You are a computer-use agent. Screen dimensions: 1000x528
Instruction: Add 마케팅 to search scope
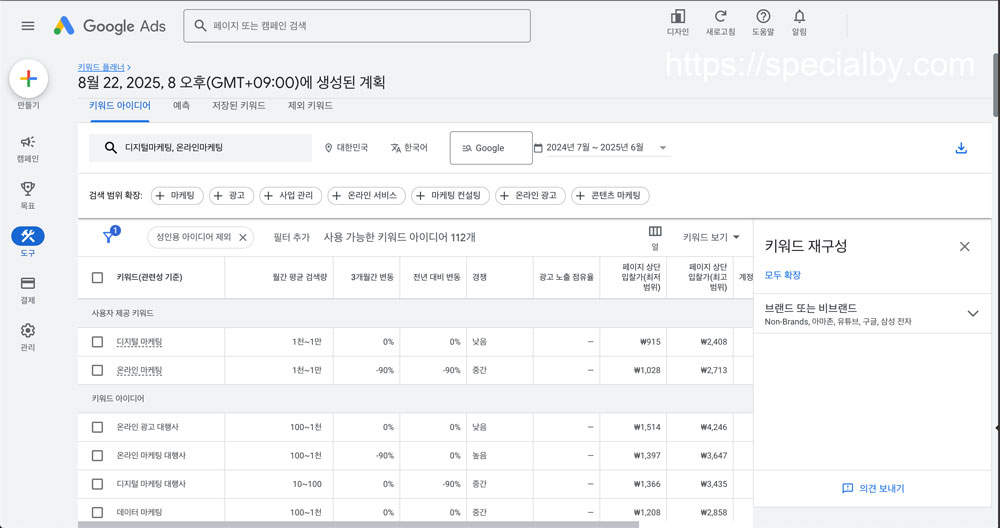tap(177, 196)
